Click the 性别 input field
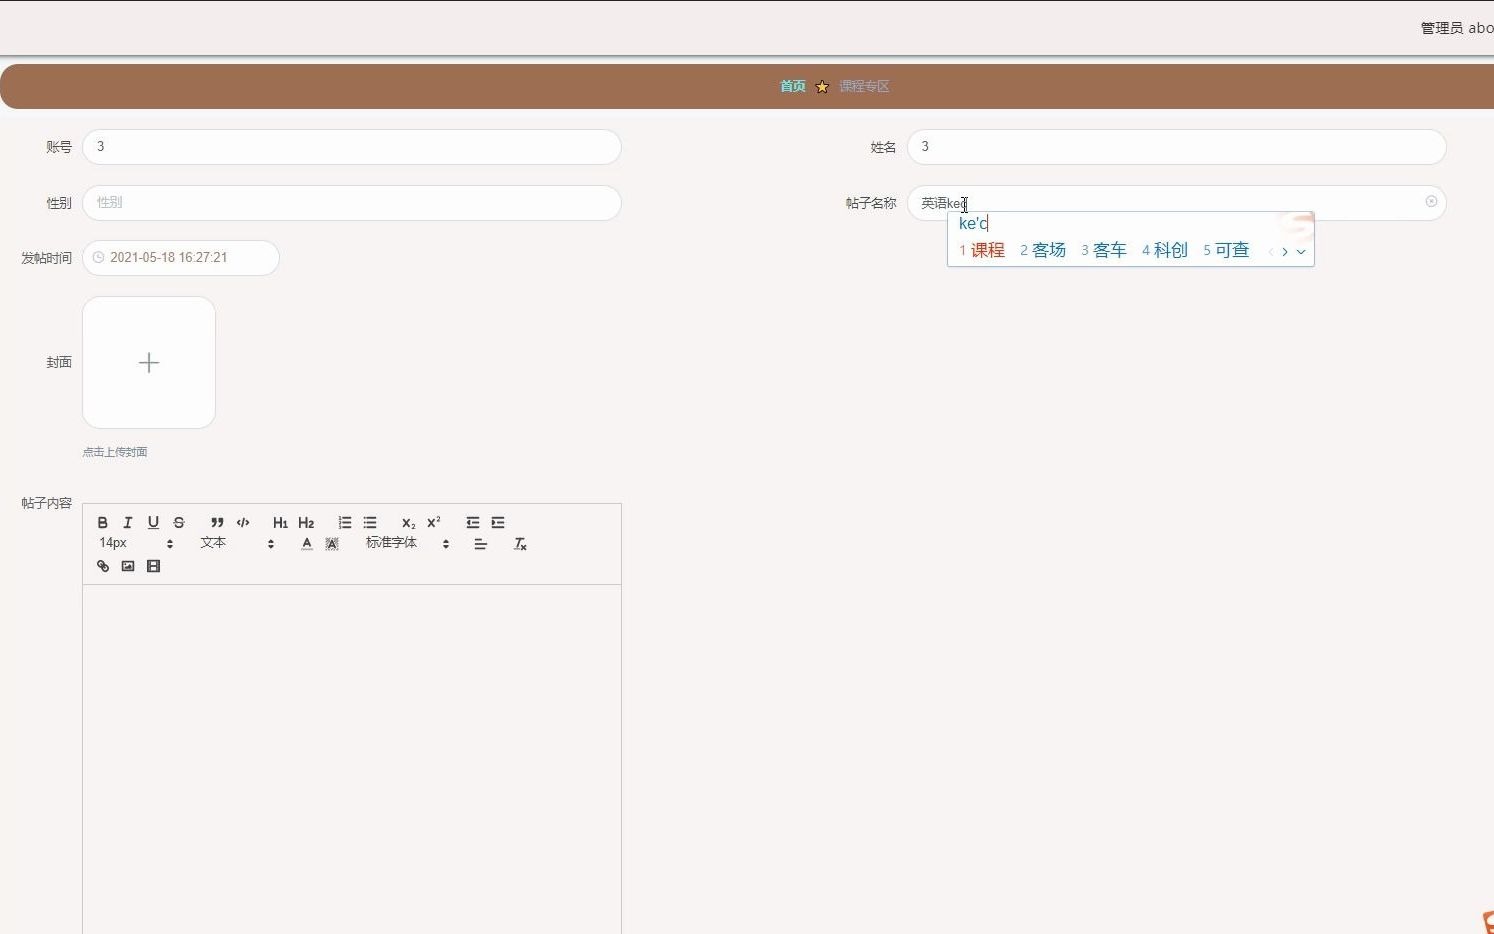1494x934 pixels. tap(352, 203)
